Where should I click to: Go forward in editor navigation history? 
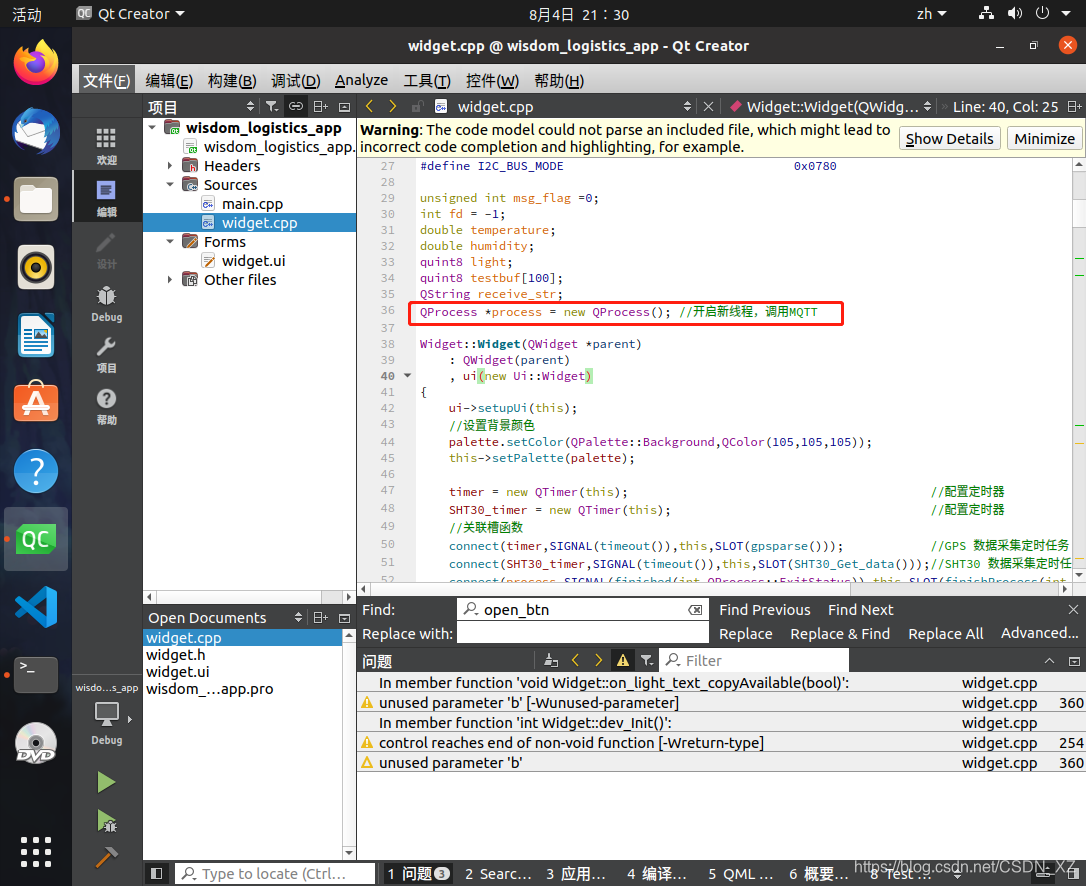coord(392,106)
